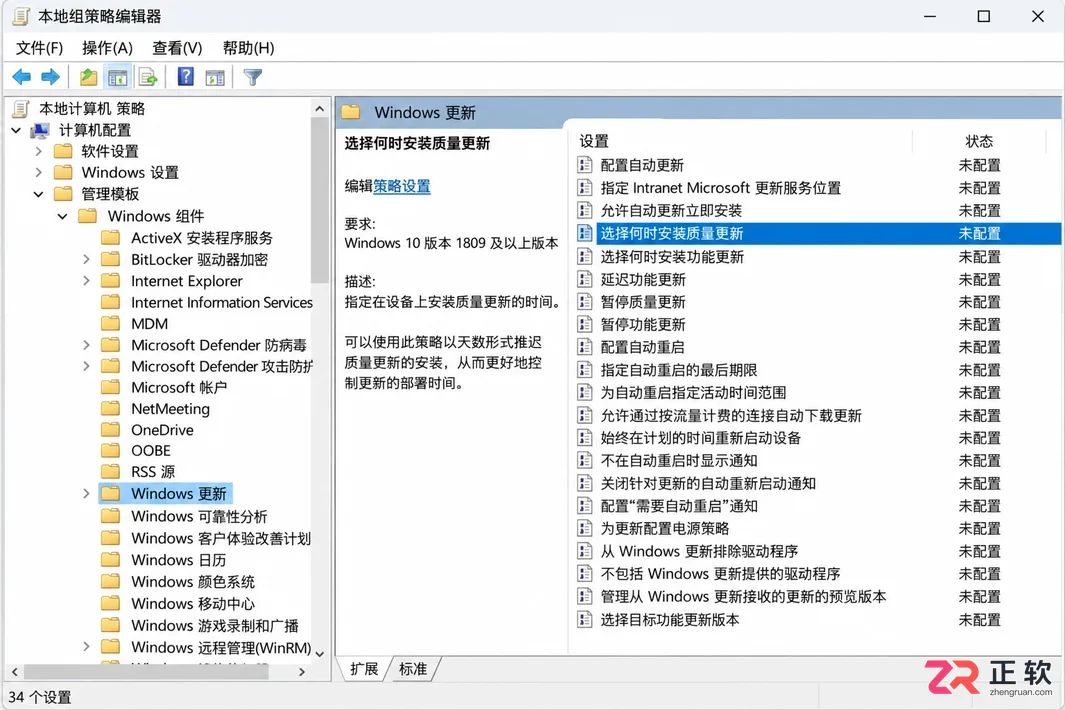This screenshot has height=710, width=1065.
Task: Click the folder icon of Windows 日历
Action: pyautogui.click(x=111, y=560)
